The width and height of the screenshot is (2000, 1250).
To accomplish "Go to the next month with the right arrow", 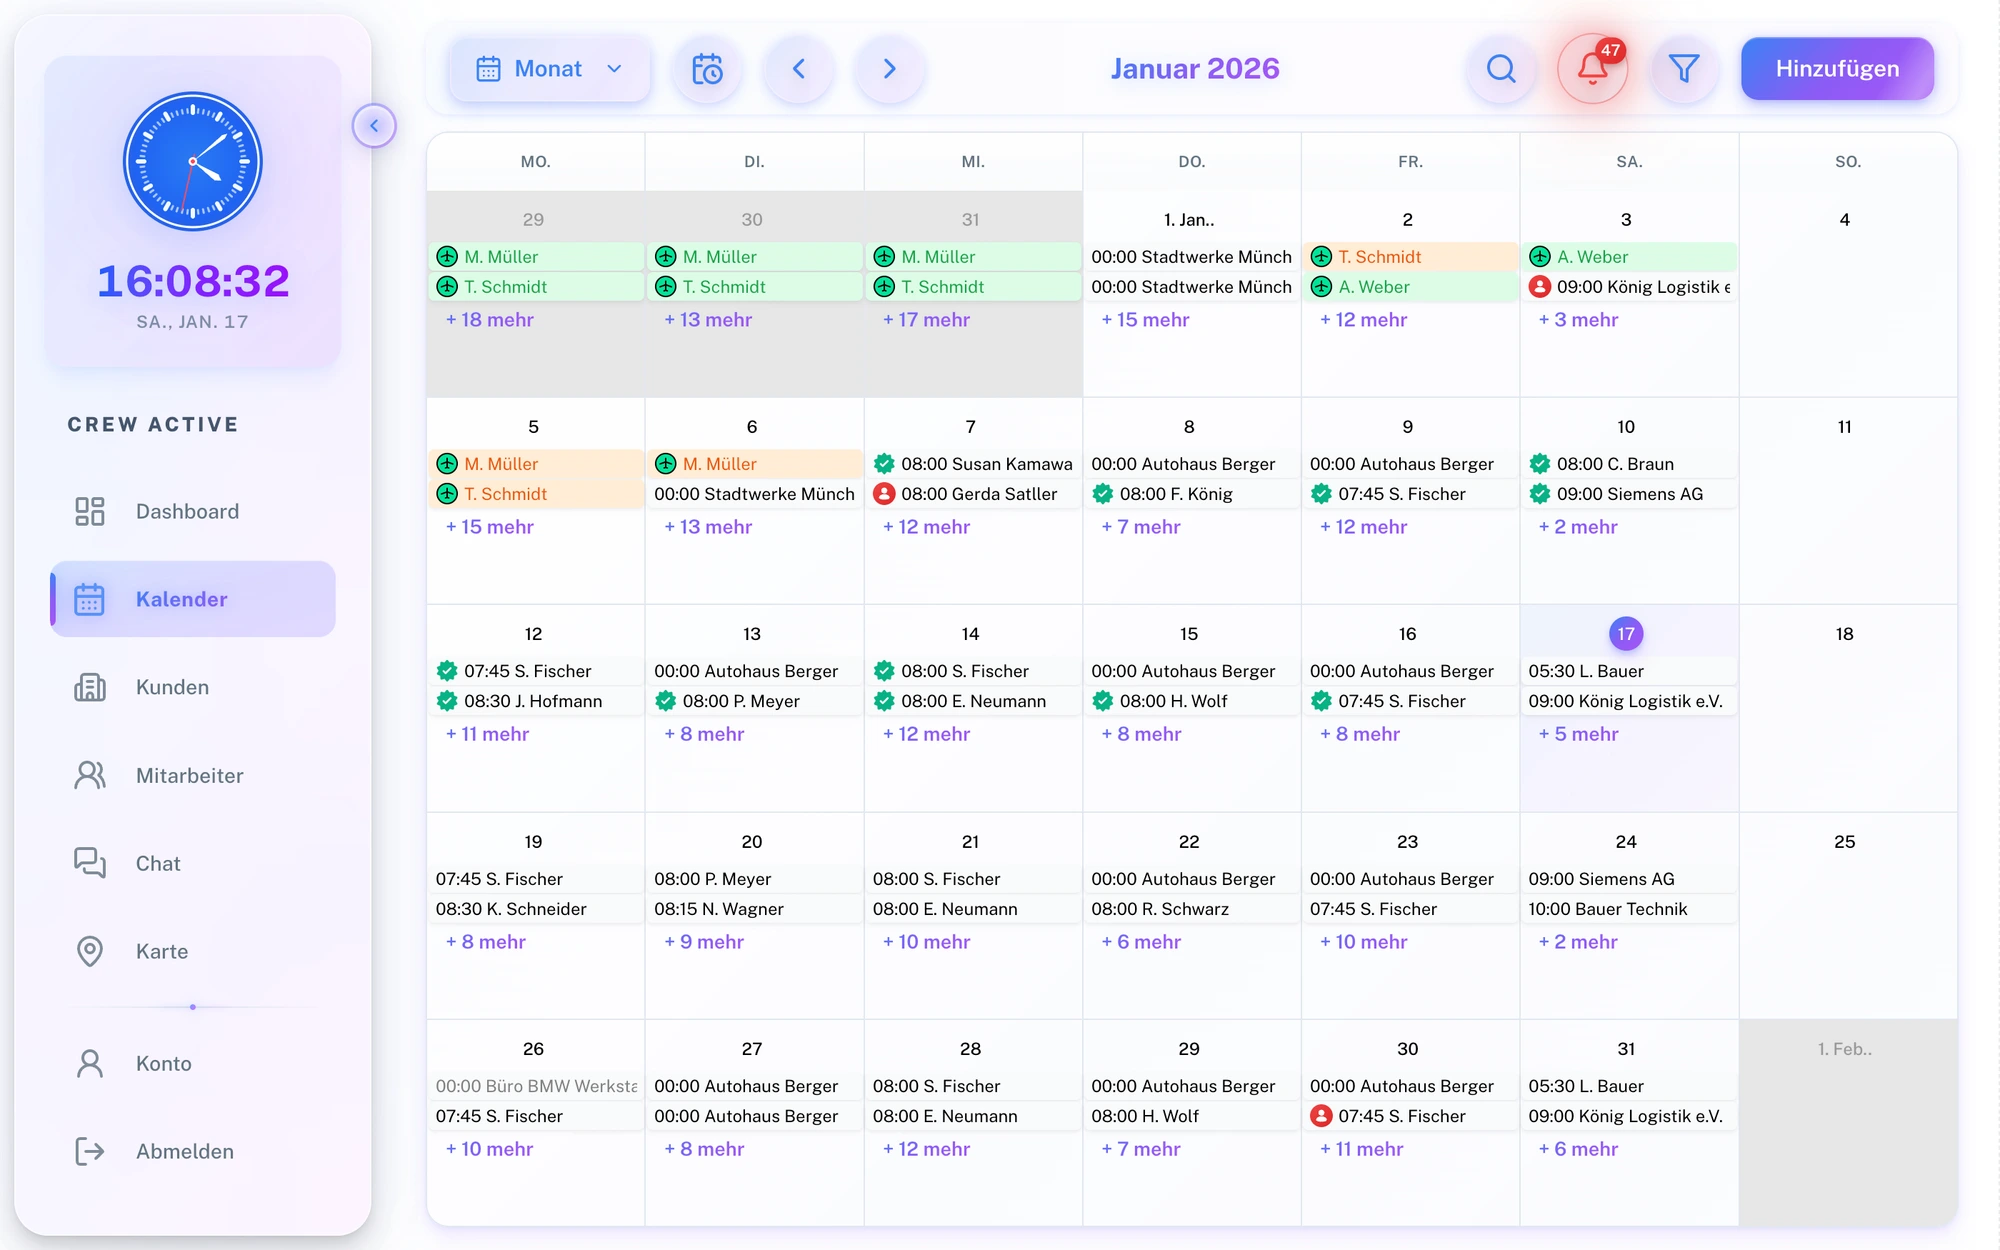I will (x=889, y=68).
